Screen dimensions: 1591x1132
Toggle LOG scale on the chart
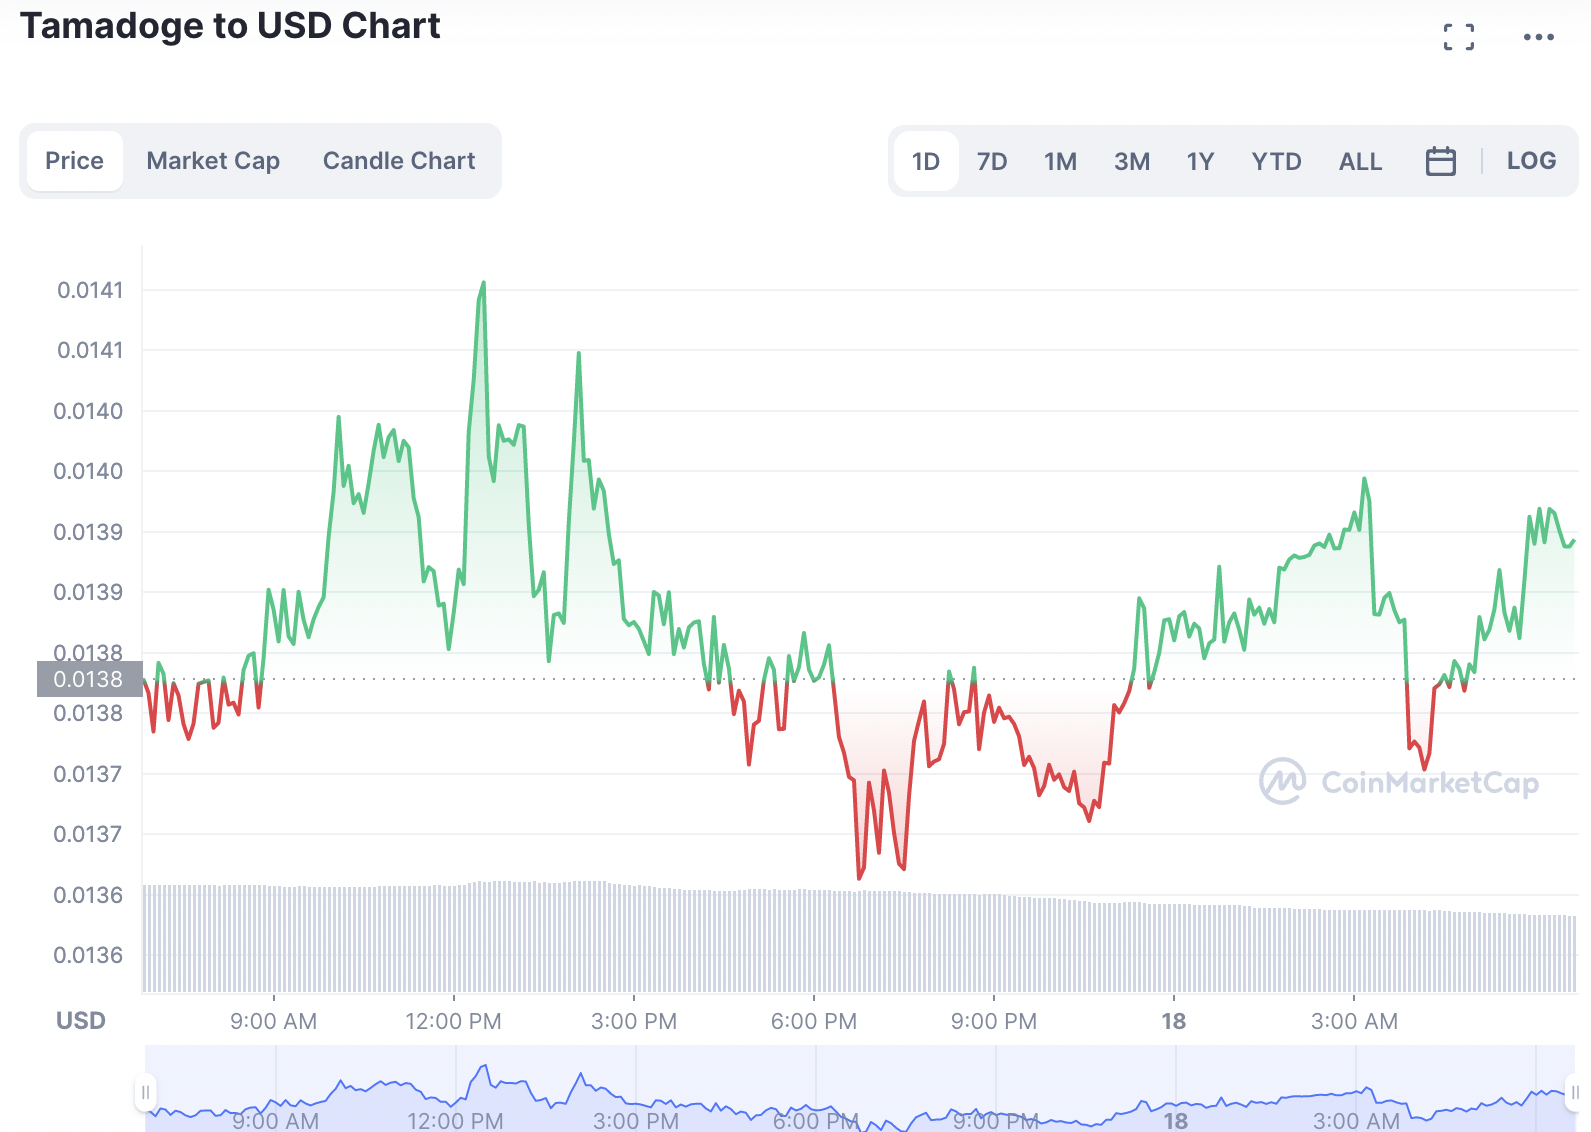click(1531, 160)
